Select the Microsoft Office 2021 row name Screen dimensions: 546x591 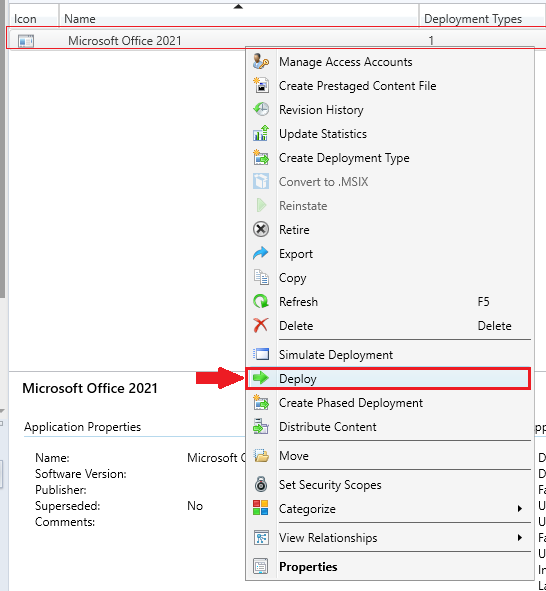124,40
